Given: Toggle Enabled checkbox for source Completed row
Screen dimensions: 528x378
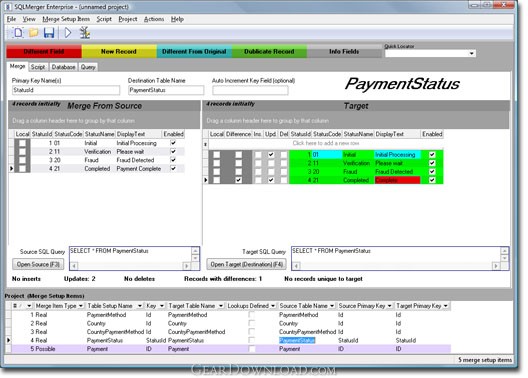Looking at the screenshot, I should click(173, 168).
